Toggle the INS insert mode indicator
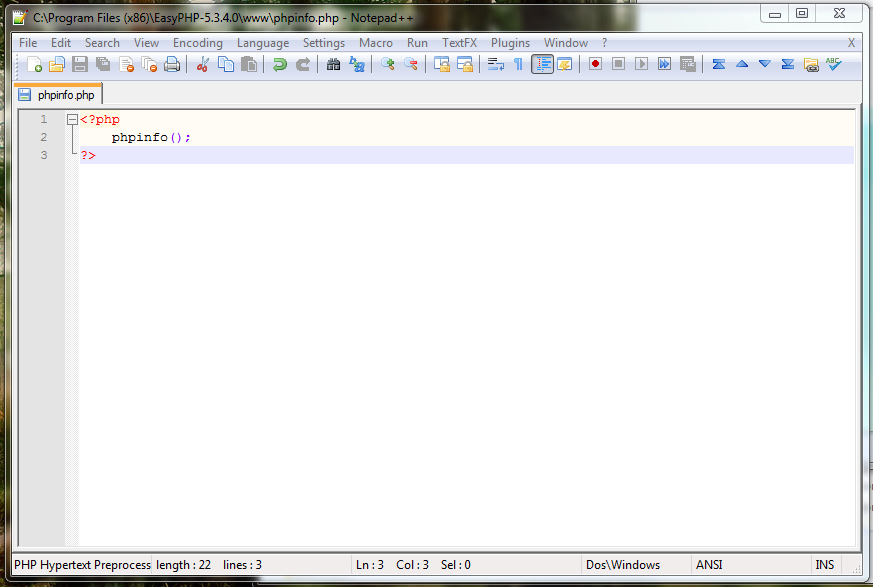Image resolution: width=873 pixels, height=587 pixels. [x=825, y=565]
